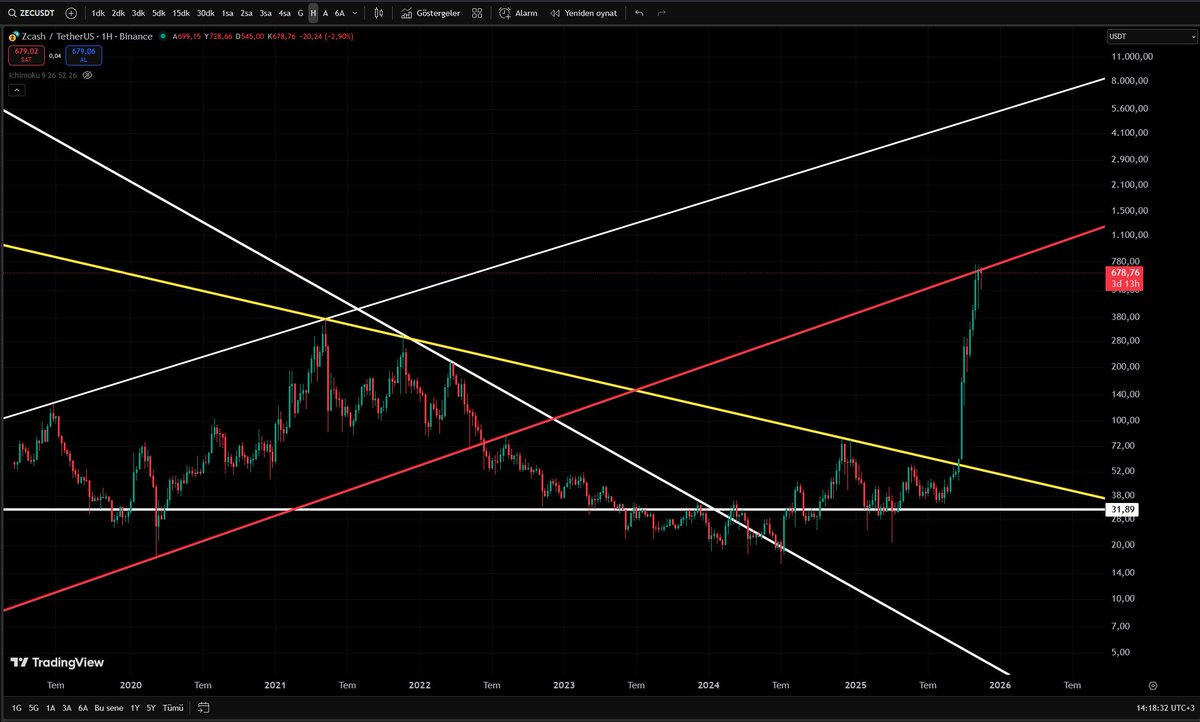Open time axis settings gear icon

(x=1153, y=686)
